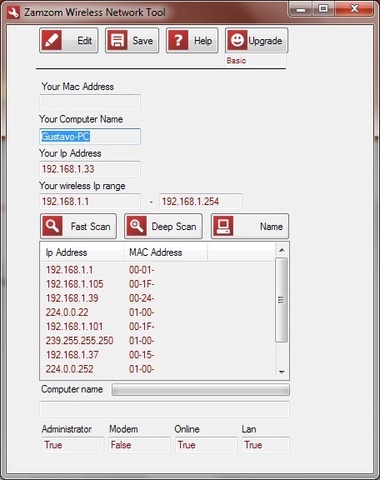Click the Modem False field
This screenshot has height=480, width=380.
[x=139, y=445]
